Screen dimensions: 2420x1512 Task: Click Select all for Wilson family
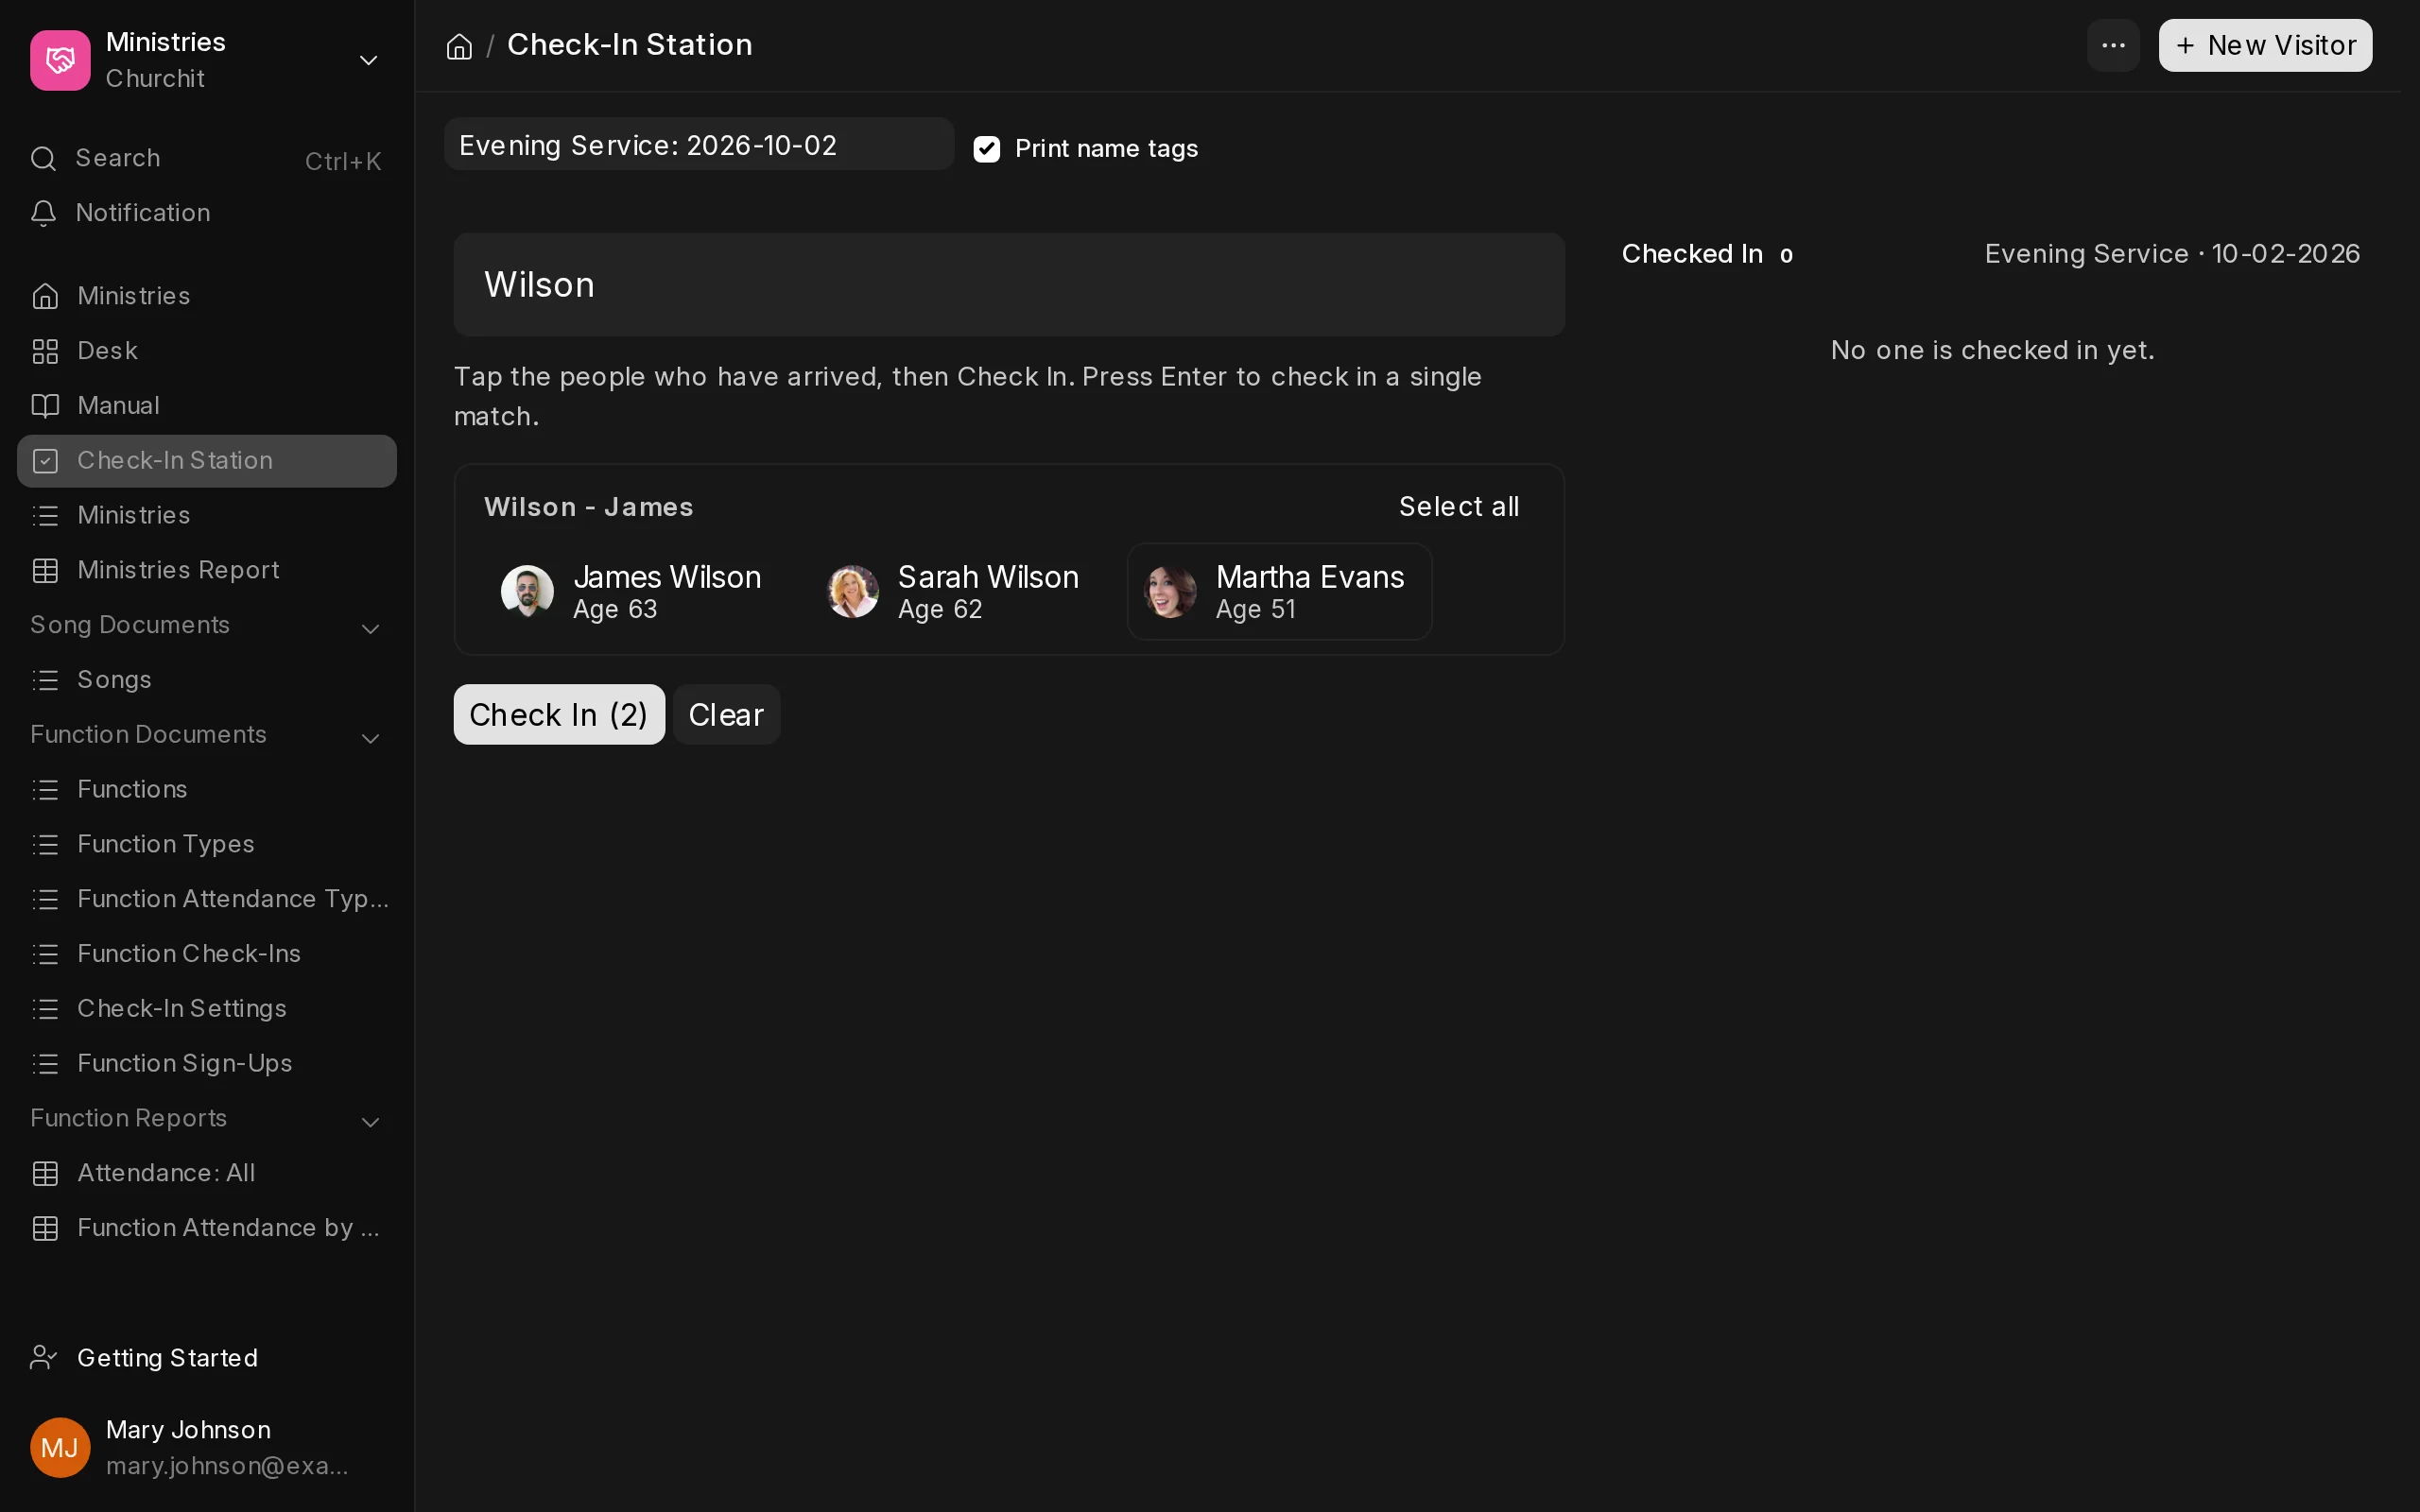[x=1459, y=507]
